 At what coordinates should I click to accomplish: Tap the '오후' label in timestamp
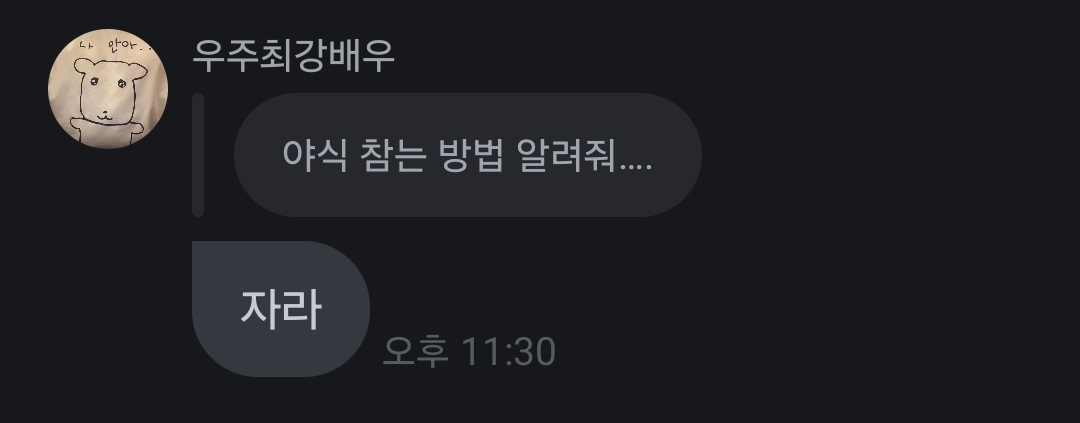pos(415,351)
